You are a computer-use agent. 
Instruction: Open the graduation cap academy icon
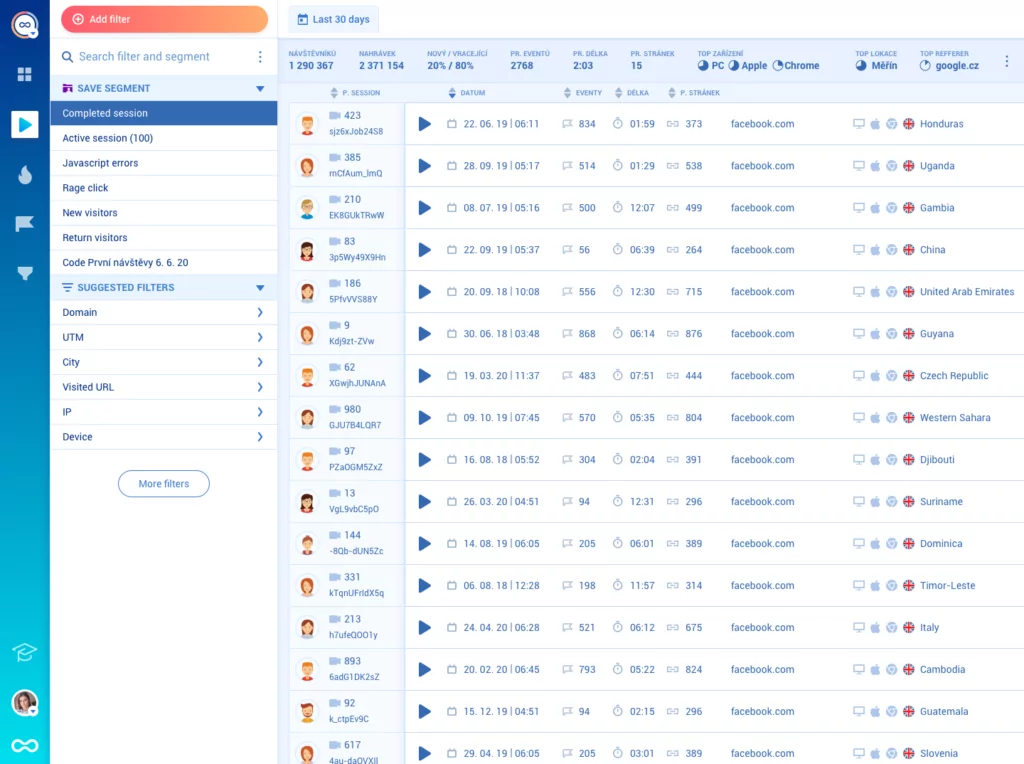click(x=24, y=653)
